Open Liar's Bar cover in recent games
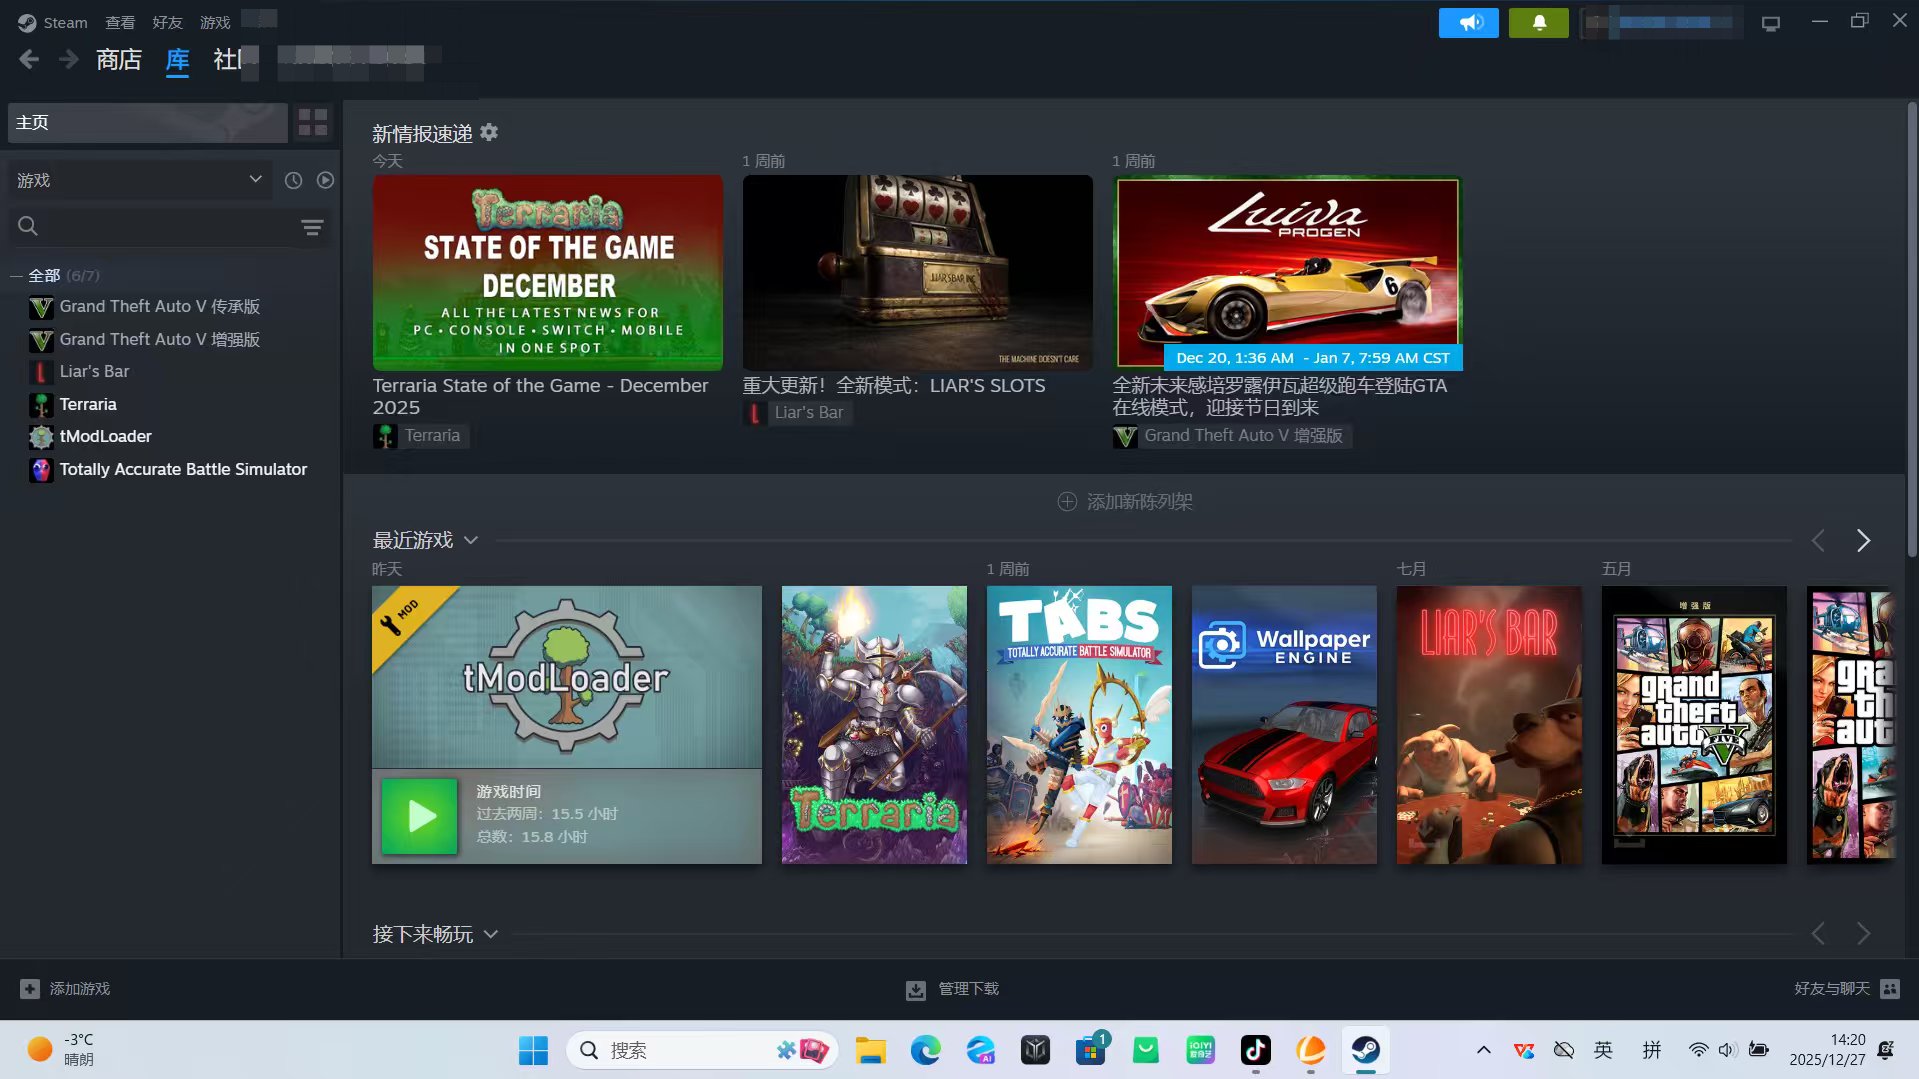The height and width of the screenshot is (1079, 1919). (1489, 725)
